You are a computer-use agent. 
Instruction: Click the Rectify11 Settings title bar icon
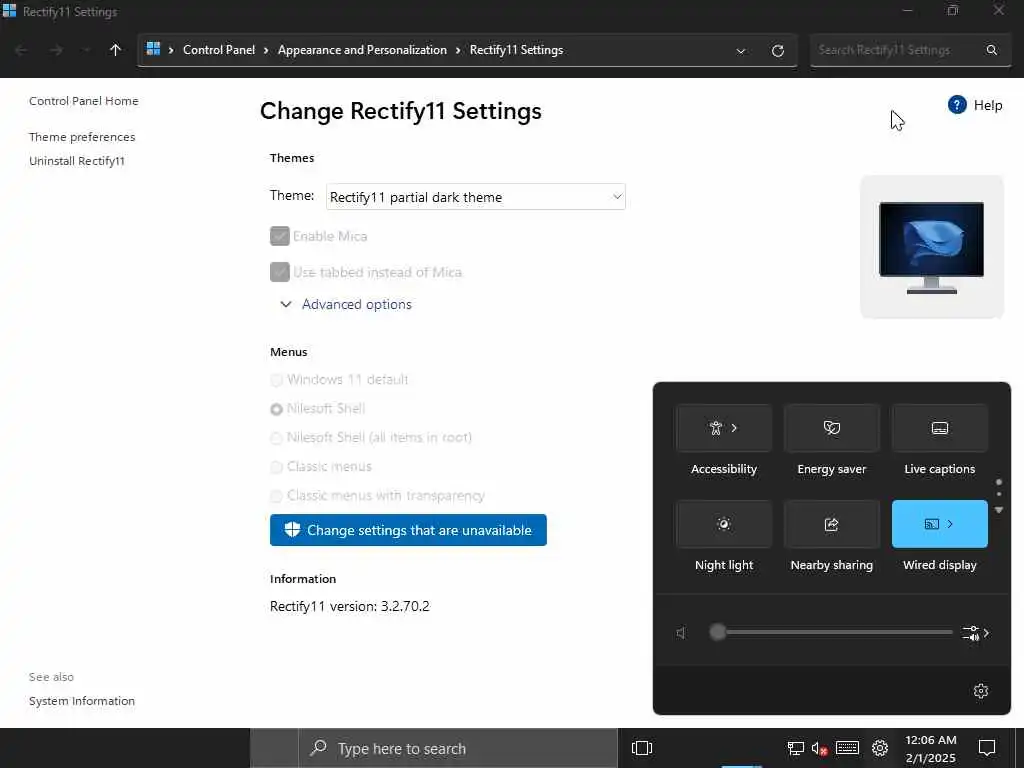pos(9,10)
